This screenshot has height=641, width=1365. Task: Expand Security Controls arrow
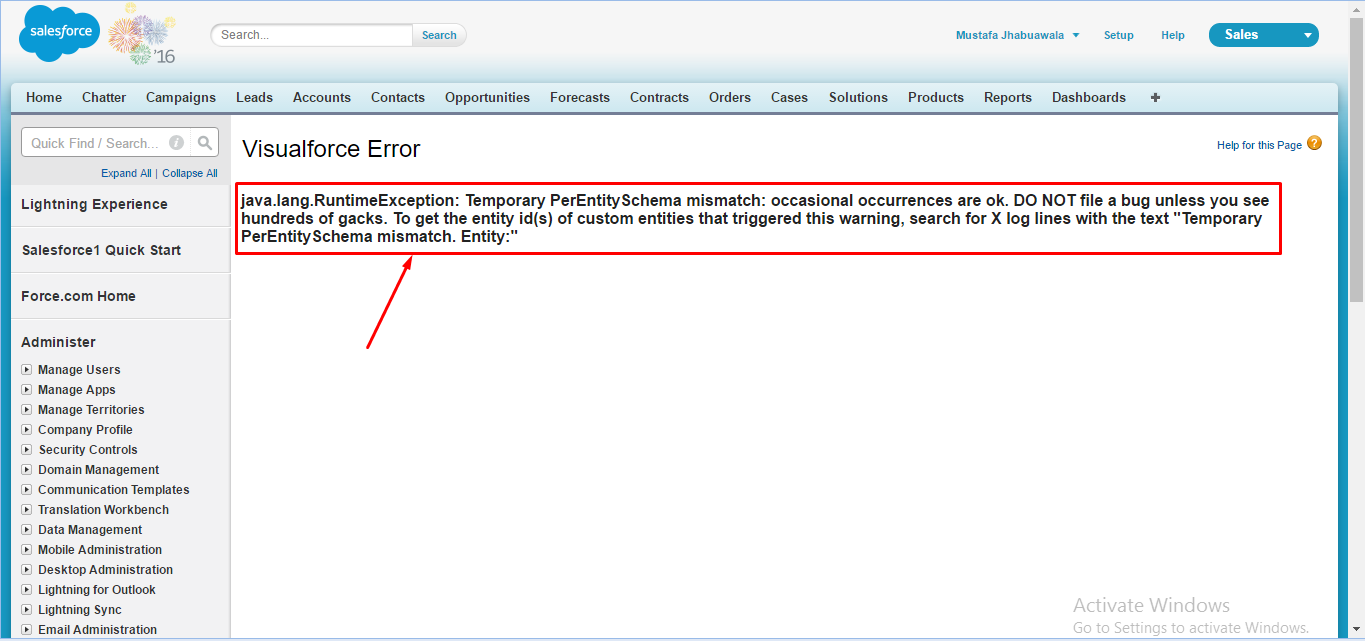[x=28, y=450]
